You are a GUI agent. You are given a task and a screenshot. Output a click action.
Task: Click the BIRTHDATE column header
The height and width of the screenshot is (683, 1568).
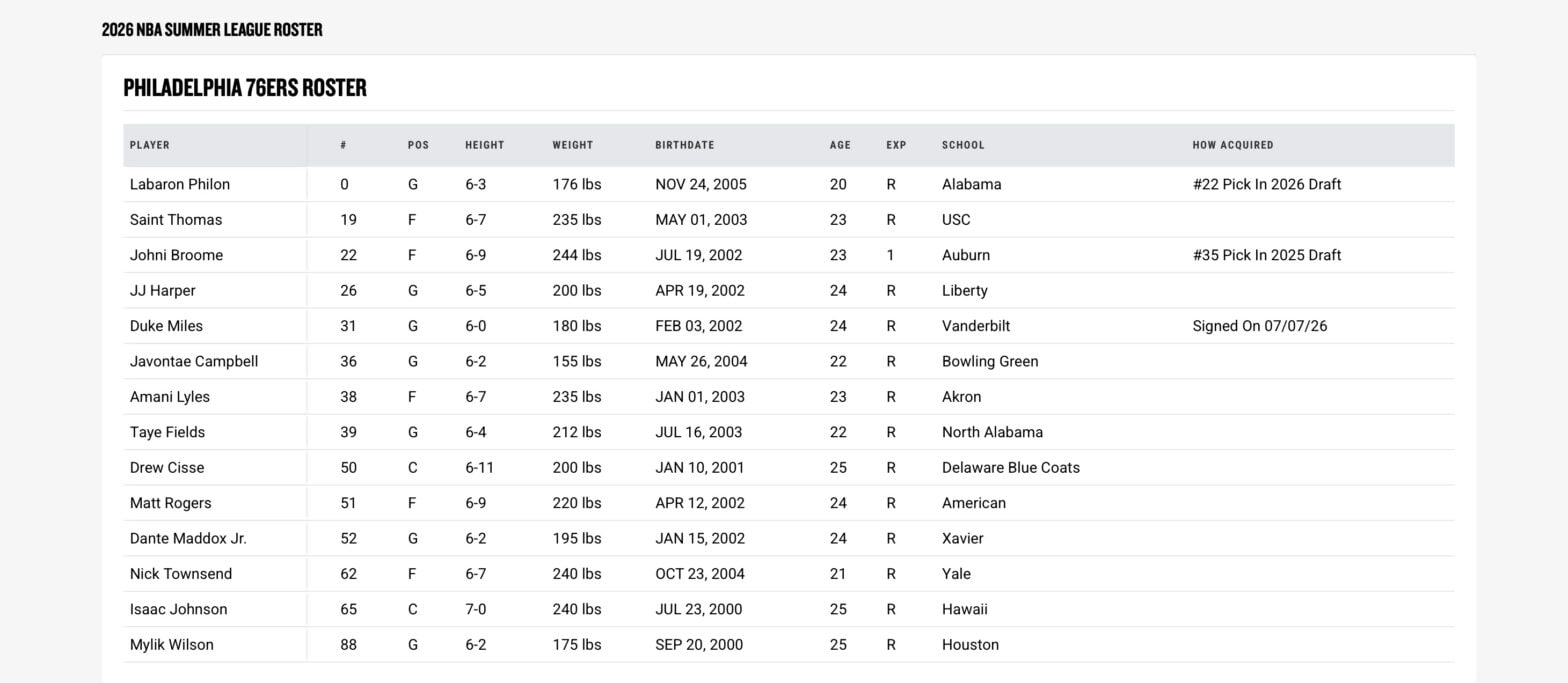(685, 145)
